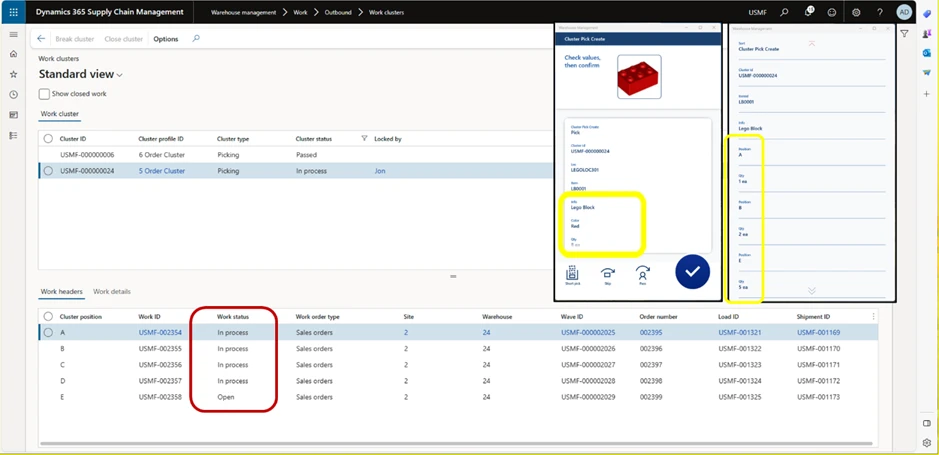This screenshot has width=939, height=455.
Task: Click browser sidebar settings gear at bottom
Action: click(927, 443)
